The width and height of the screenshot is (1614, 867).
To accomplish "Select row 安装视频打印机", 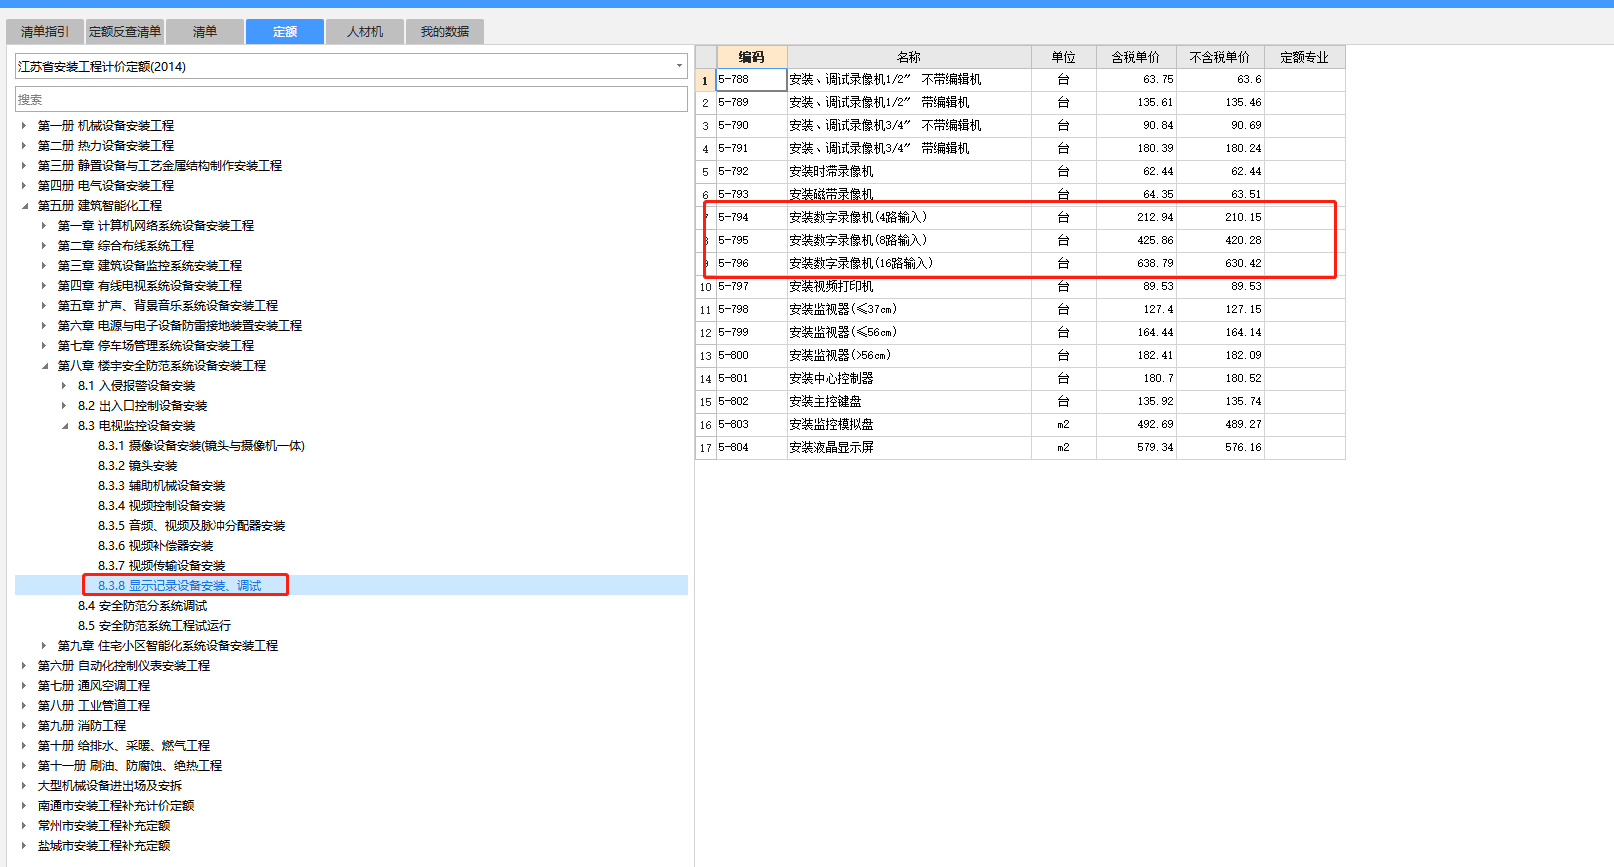I will pyautogui.click(x=1020, y=286).
